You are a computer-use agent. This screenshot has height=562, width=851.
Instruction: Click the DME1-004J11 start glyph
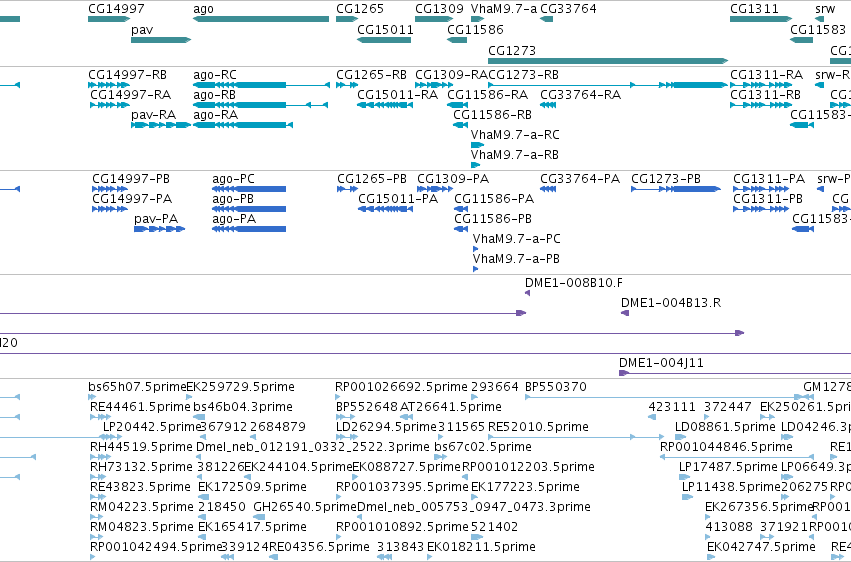[x=624, y=373]
